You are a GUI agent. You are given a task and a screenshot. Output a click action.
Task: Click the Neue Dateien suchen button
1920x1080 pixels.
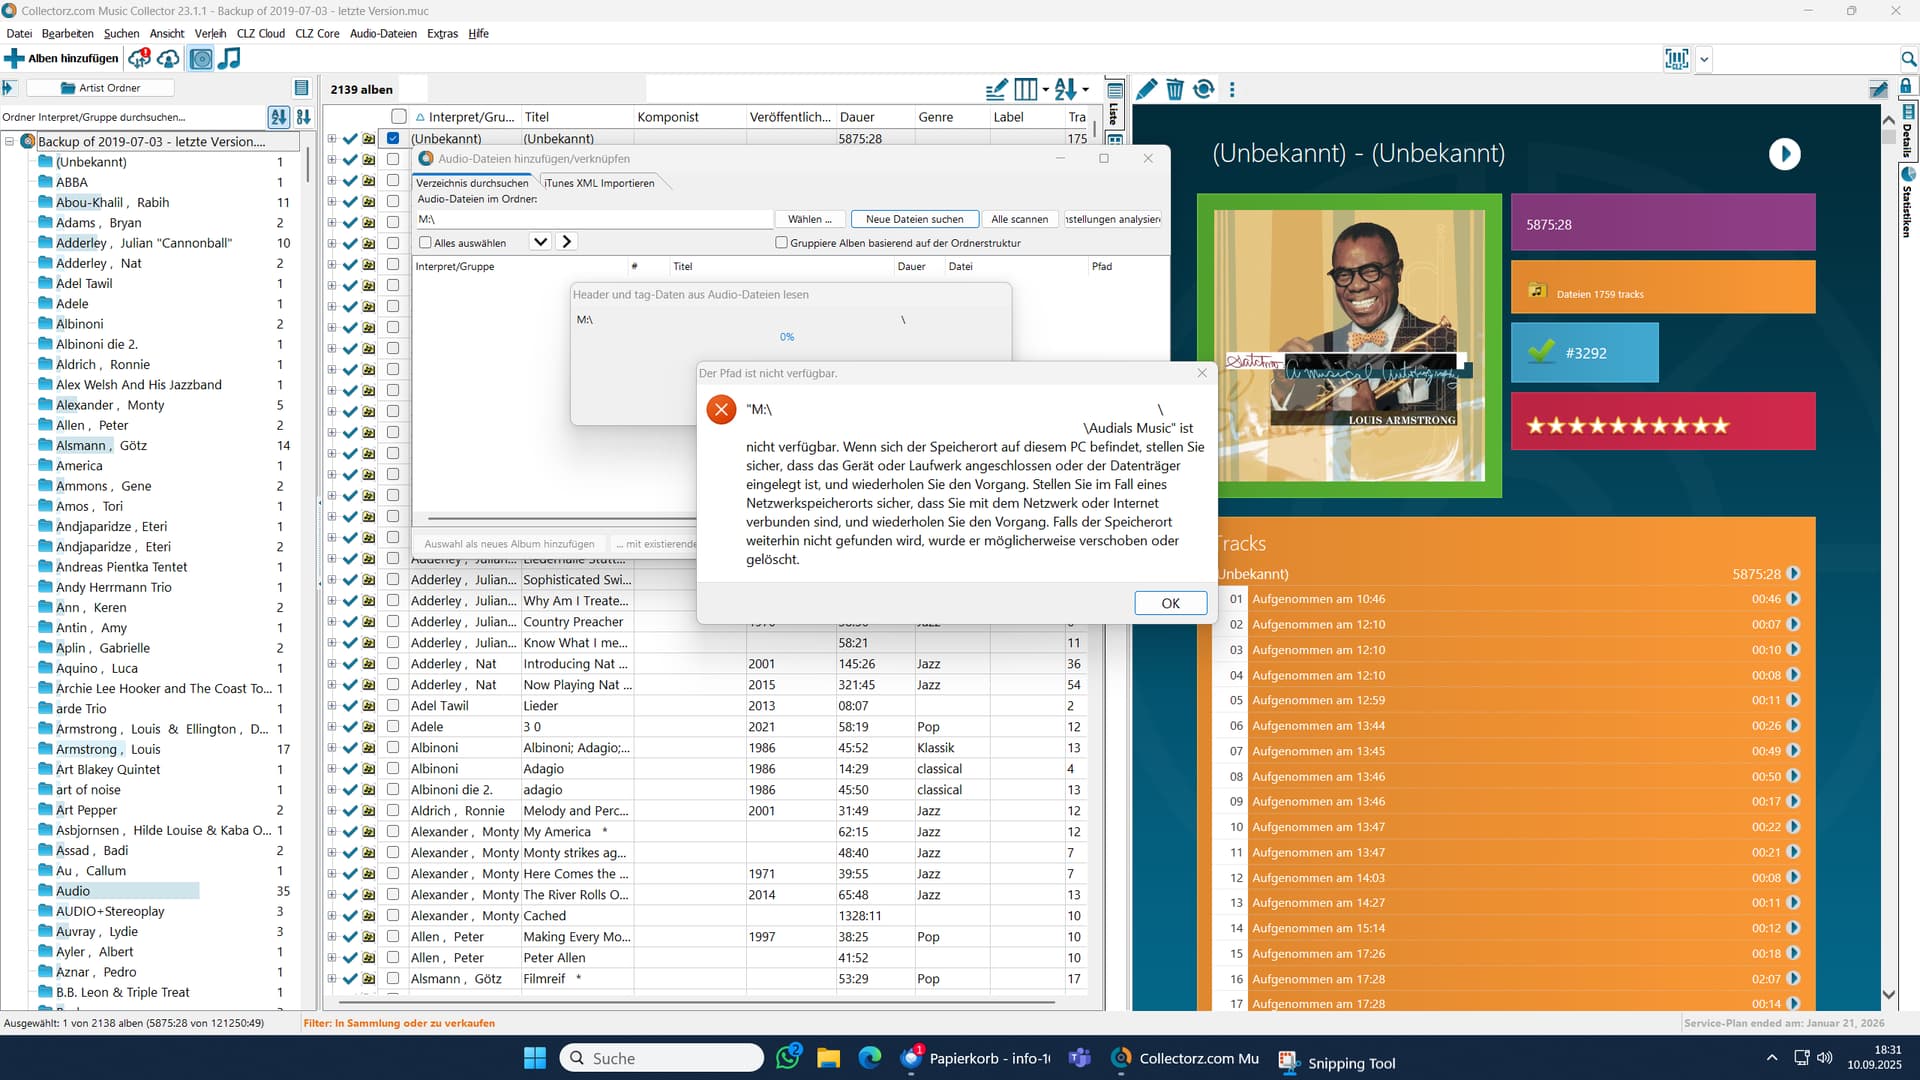[x=914, y=219]
